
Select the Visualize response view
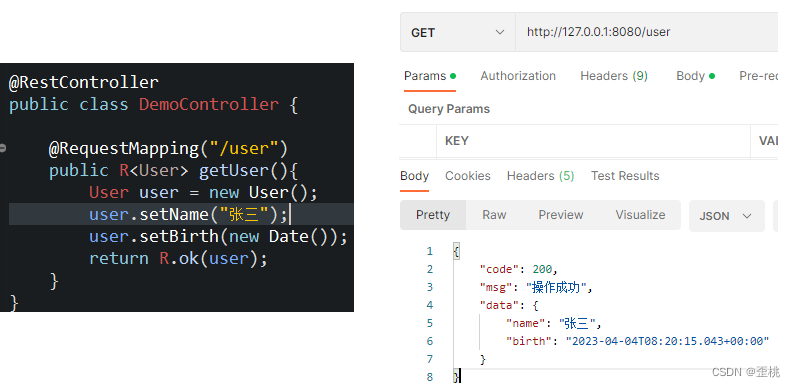click(x=640, y=215)
